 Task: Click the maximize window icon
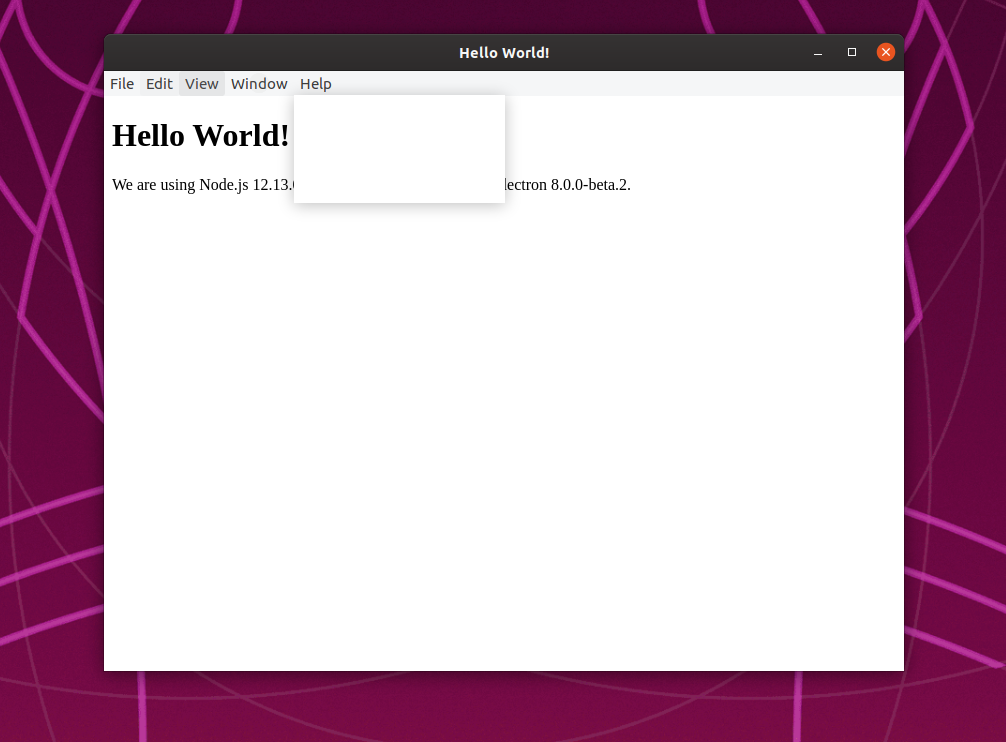851,52
